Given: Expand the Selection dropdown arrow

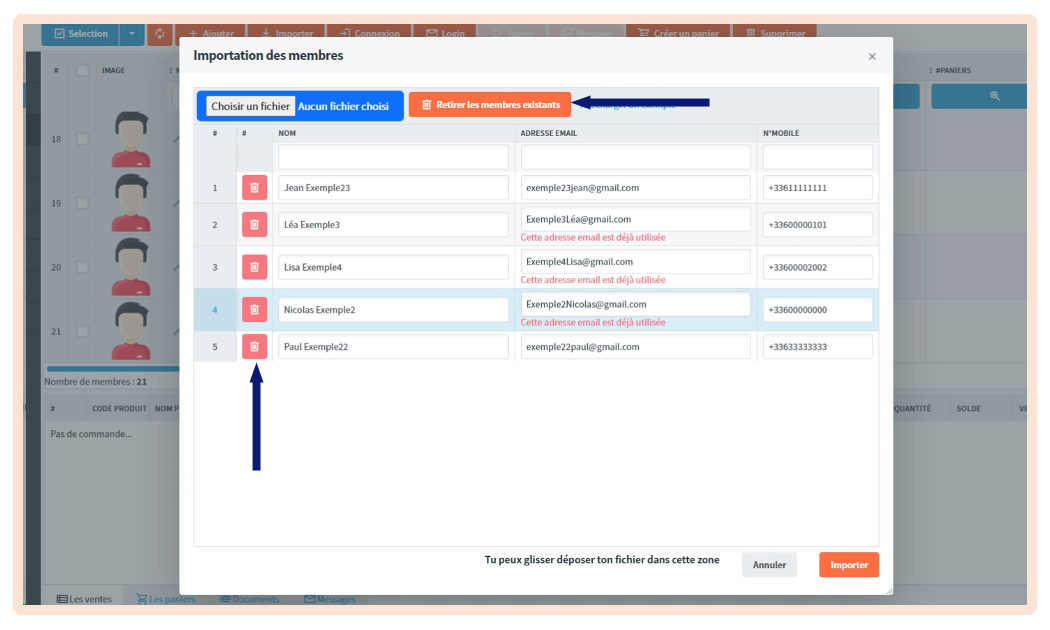Looking at the screenshot, I should 132,34.
